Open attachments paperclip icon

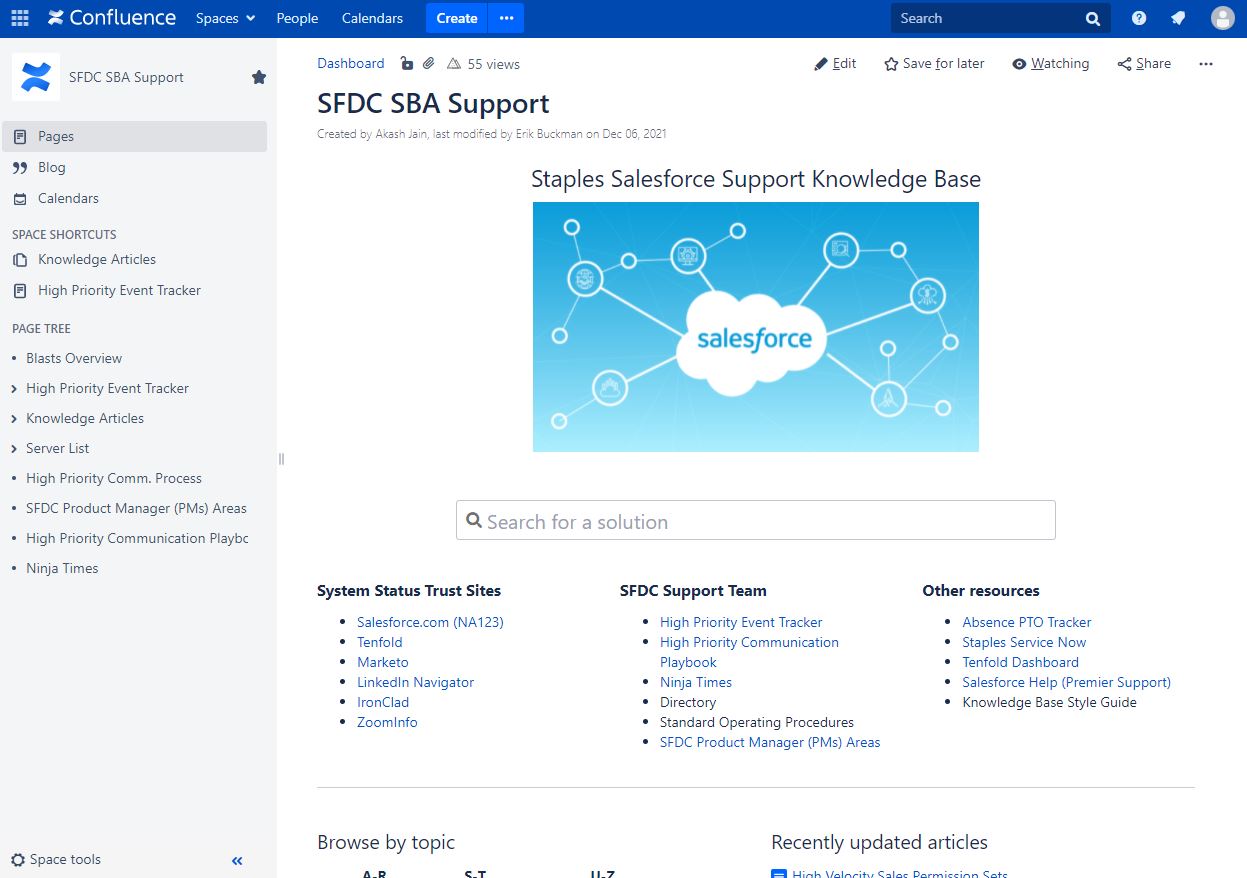click(x=428, y=64)
